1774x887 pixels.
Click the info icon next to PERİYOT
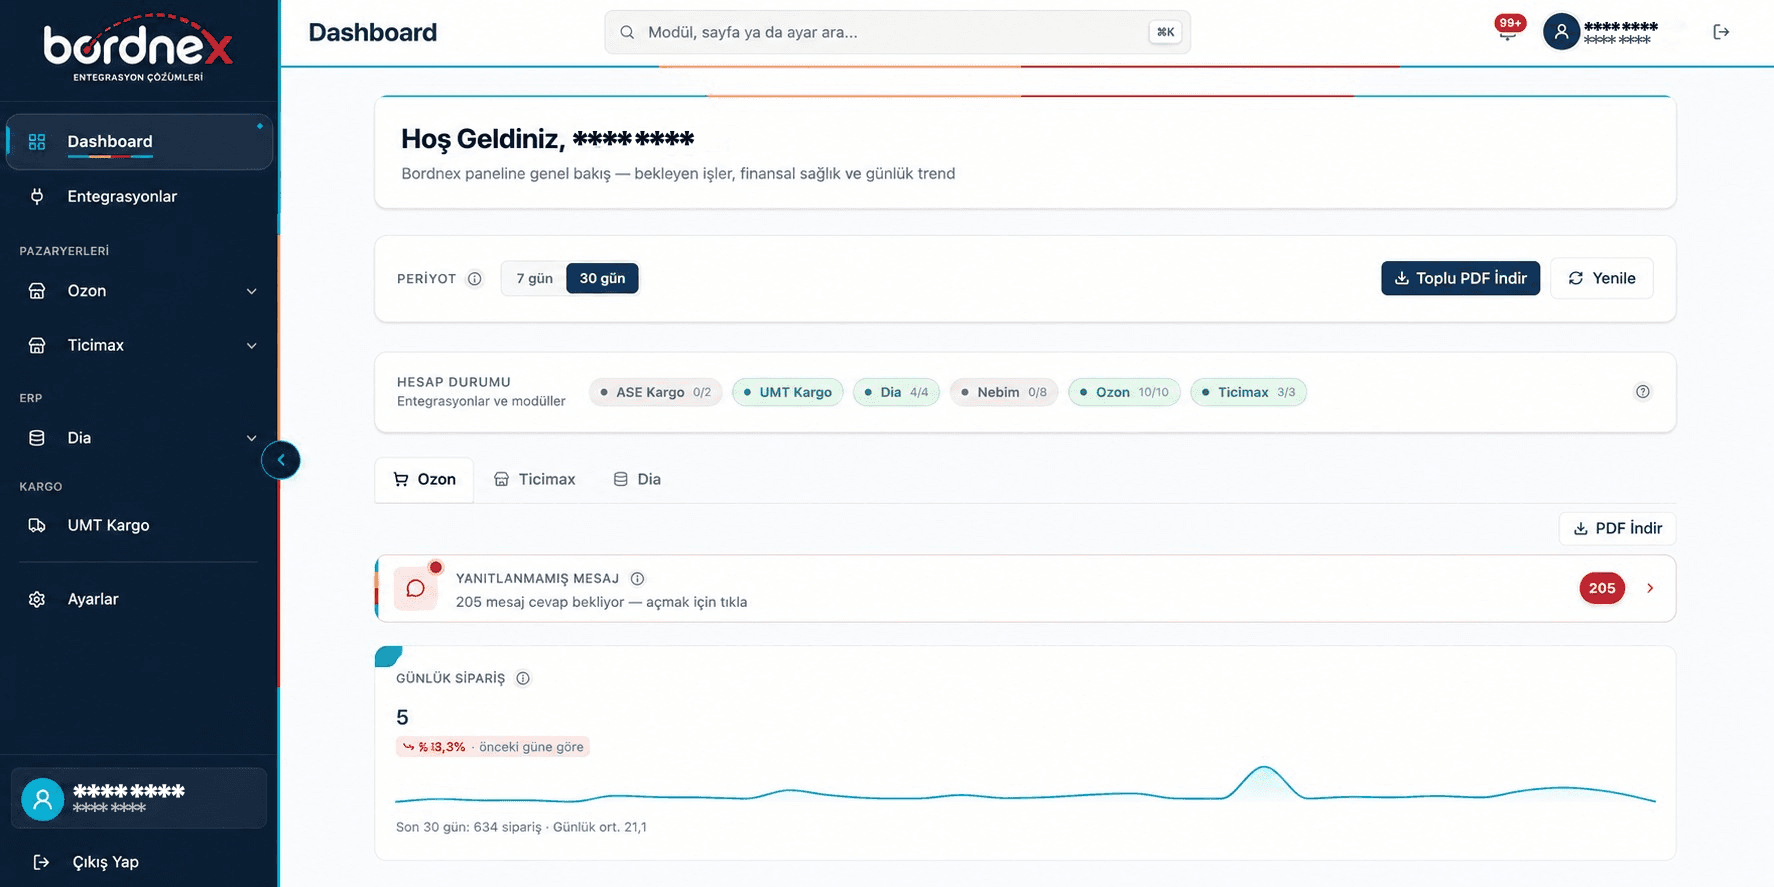[475, 279]
